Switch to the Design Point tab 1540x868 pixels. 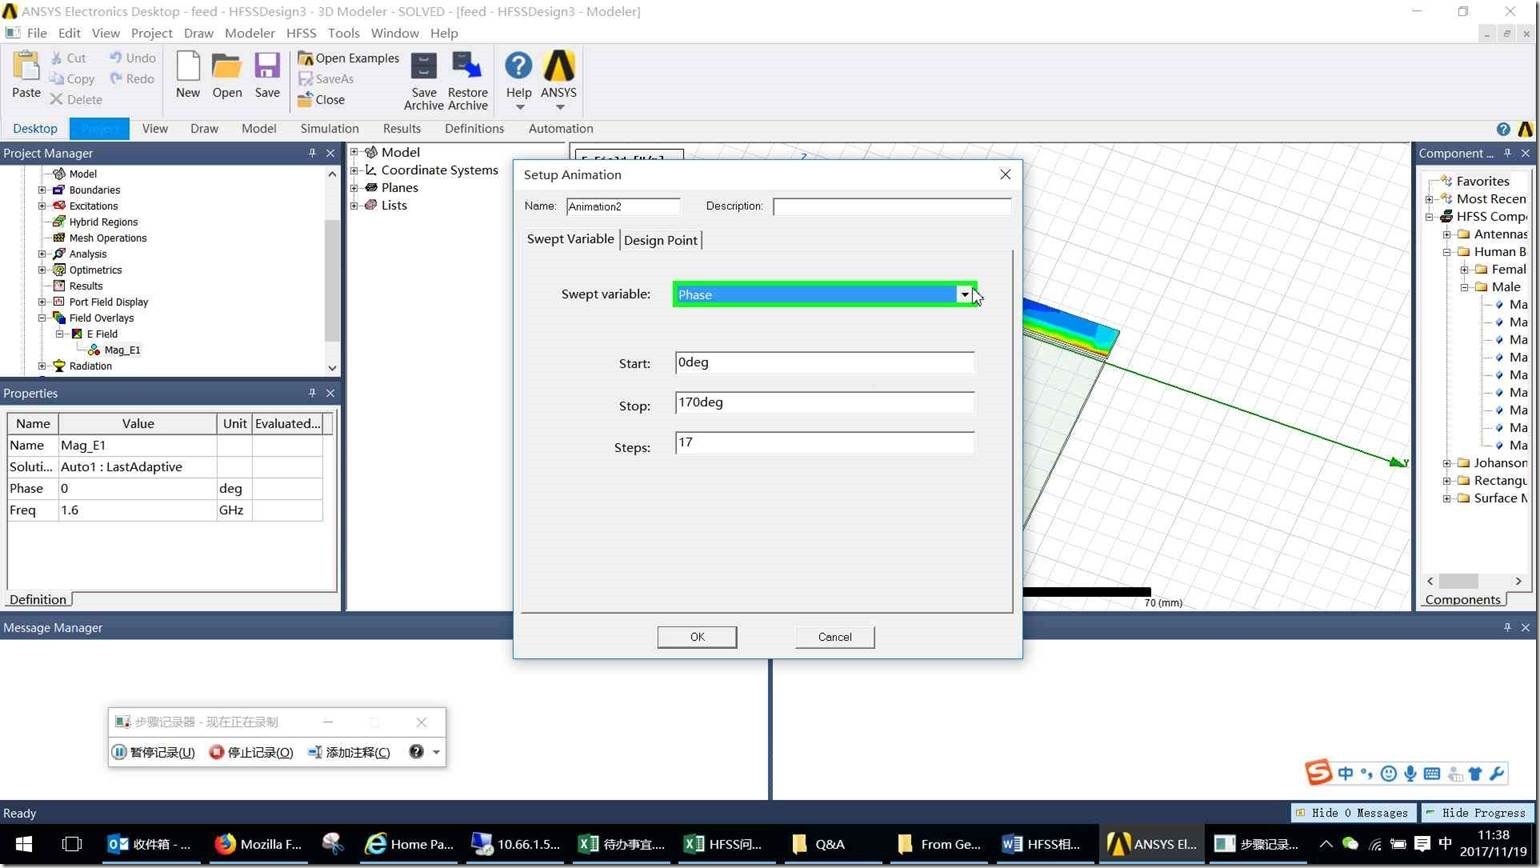click(660, 240)
